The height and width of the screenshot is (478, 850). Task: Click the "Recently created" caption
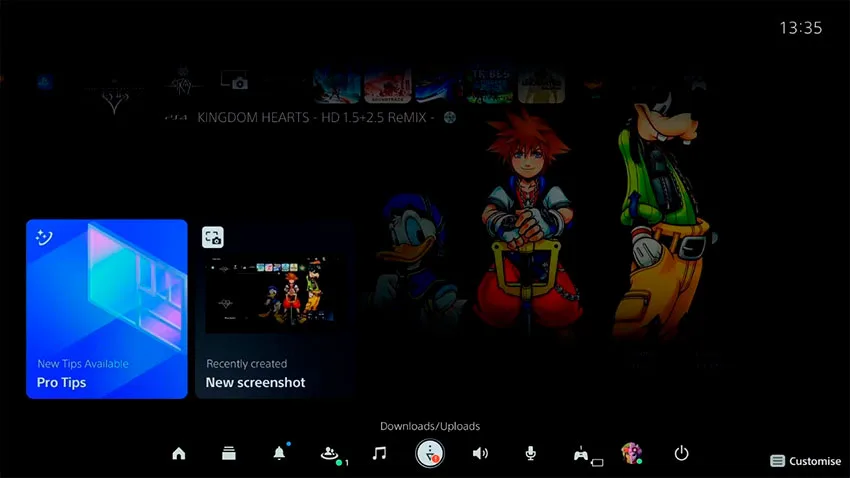coord(246,364)
